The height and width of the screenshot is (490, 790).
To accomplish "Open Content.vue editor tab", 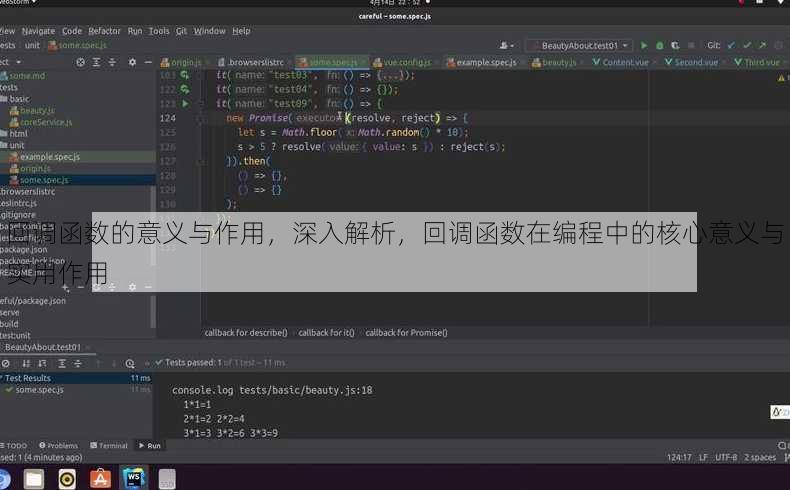I will click(621, 62).
